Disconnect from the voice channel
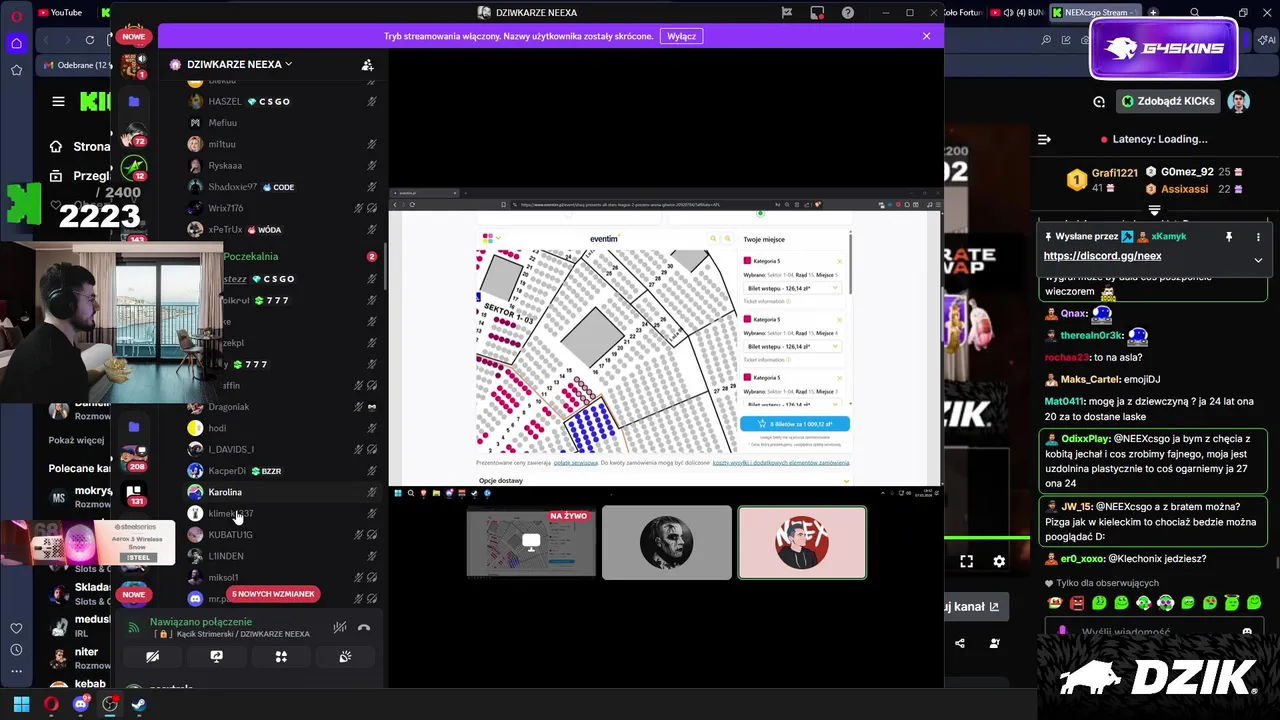This screenshot has height=720, width=1280. (364, 628)
